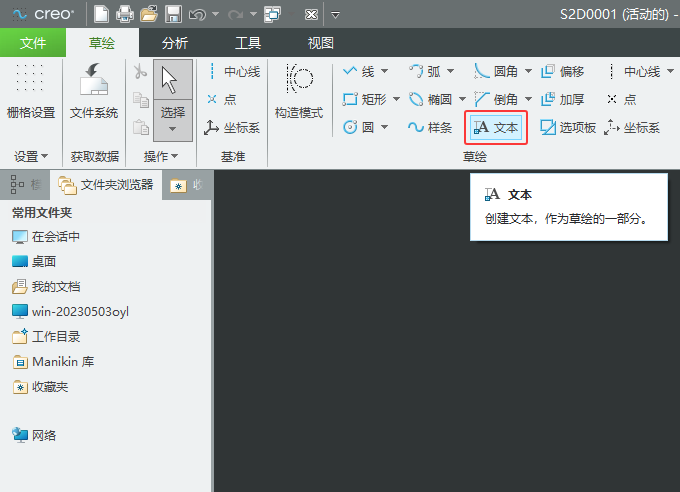This screenshot has width=680, height=492.
Task: Click the Print icon in top toolbar
Action: click(125, 14)
